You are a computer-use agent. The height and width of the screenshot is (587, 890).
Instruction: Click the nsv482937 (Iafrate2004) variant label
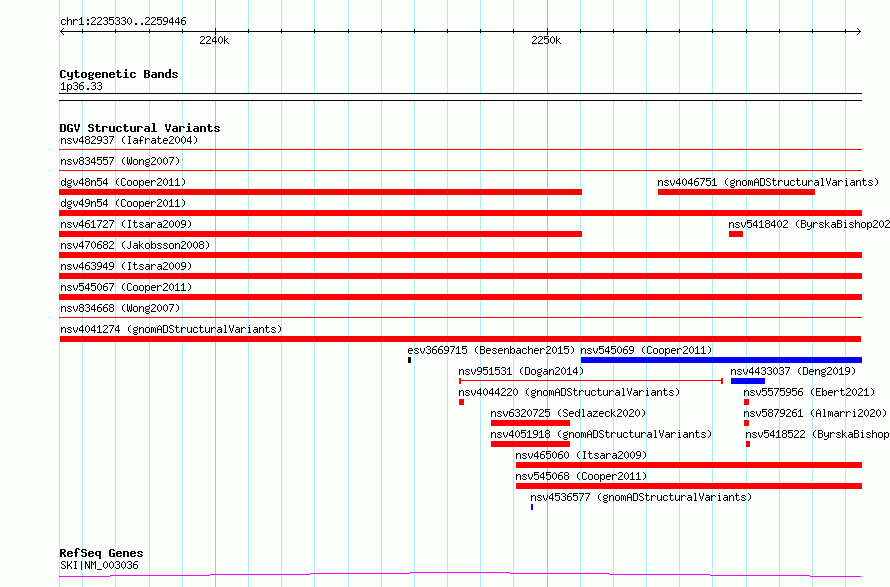click(x=129, y=140)
